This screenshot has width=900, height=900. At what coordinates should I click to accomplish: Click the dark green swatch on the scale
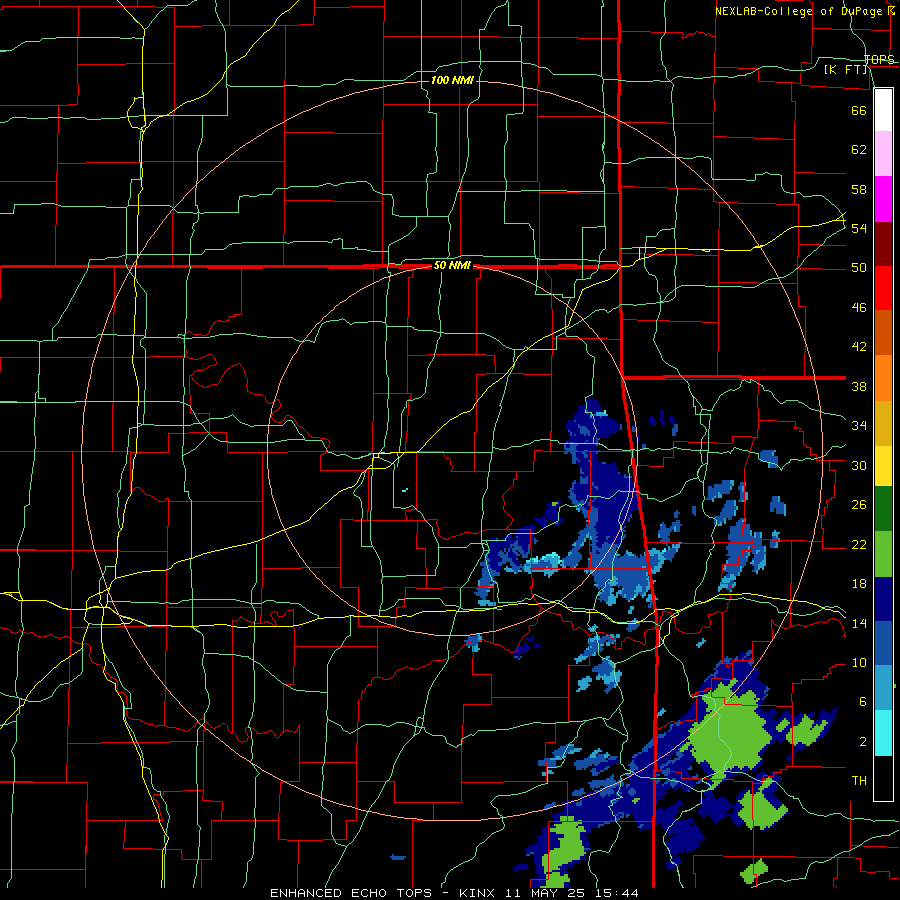(883, 509)
